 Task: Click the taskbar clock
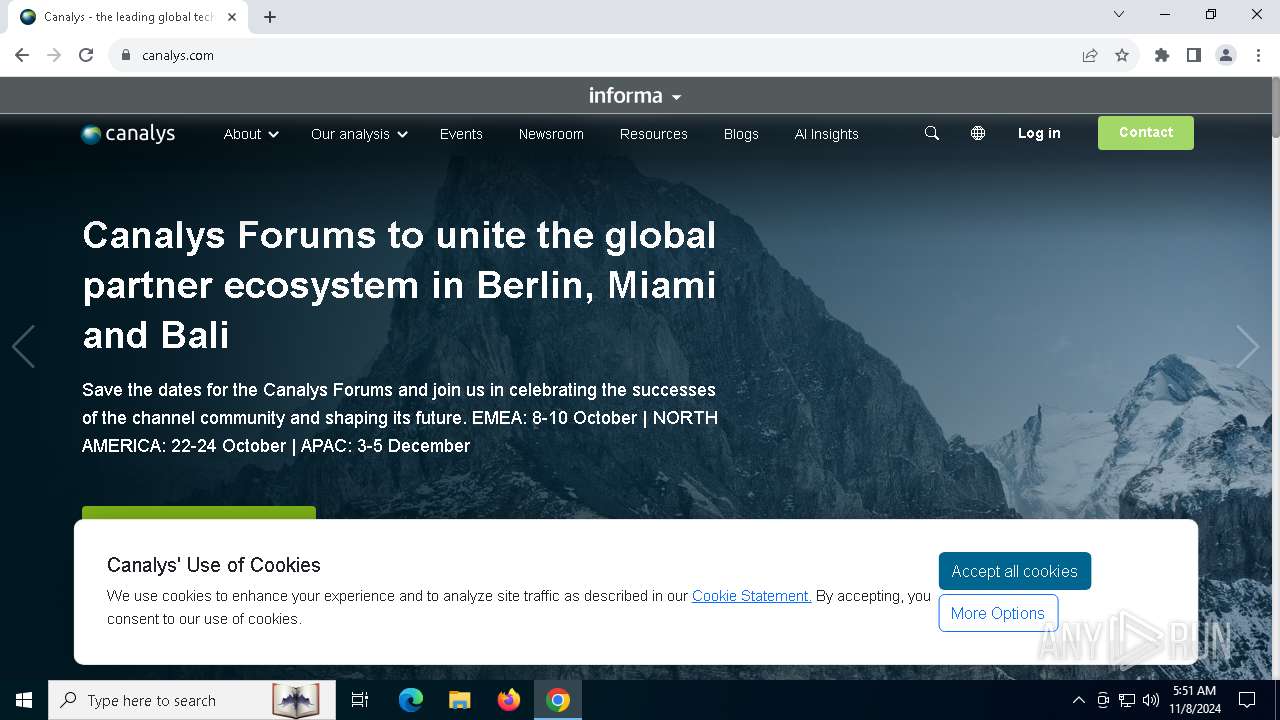pyautogui.click(x=1195, y=700)
